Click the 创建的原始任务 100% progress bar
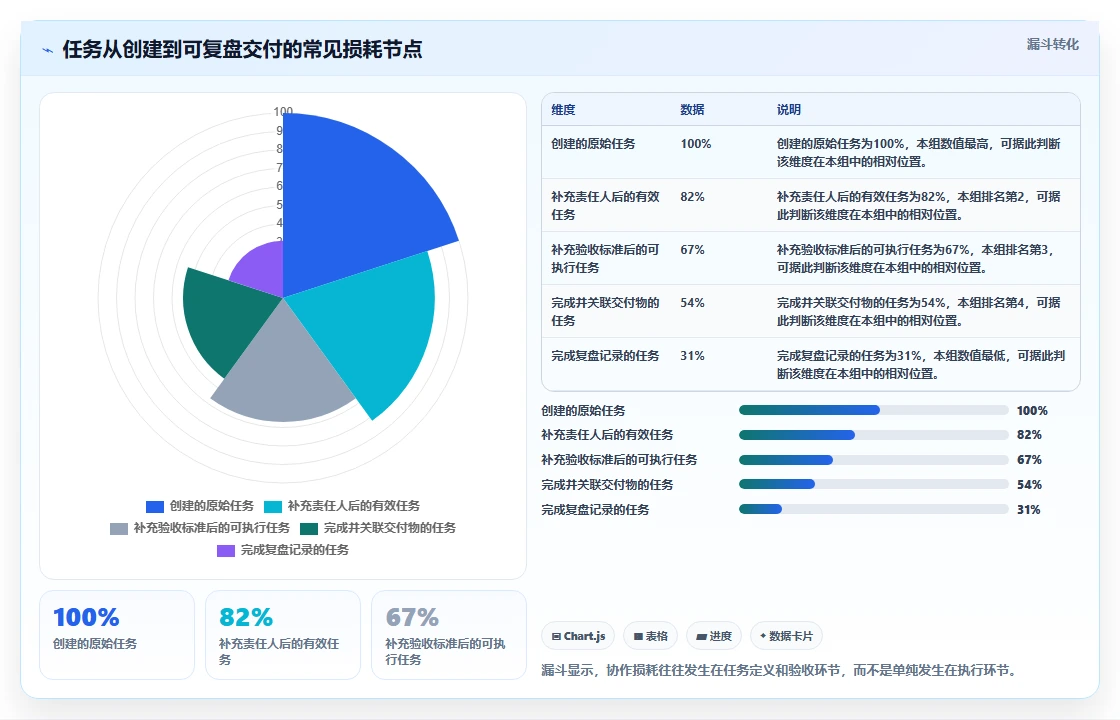The image size is (1120, 720). 874,410
